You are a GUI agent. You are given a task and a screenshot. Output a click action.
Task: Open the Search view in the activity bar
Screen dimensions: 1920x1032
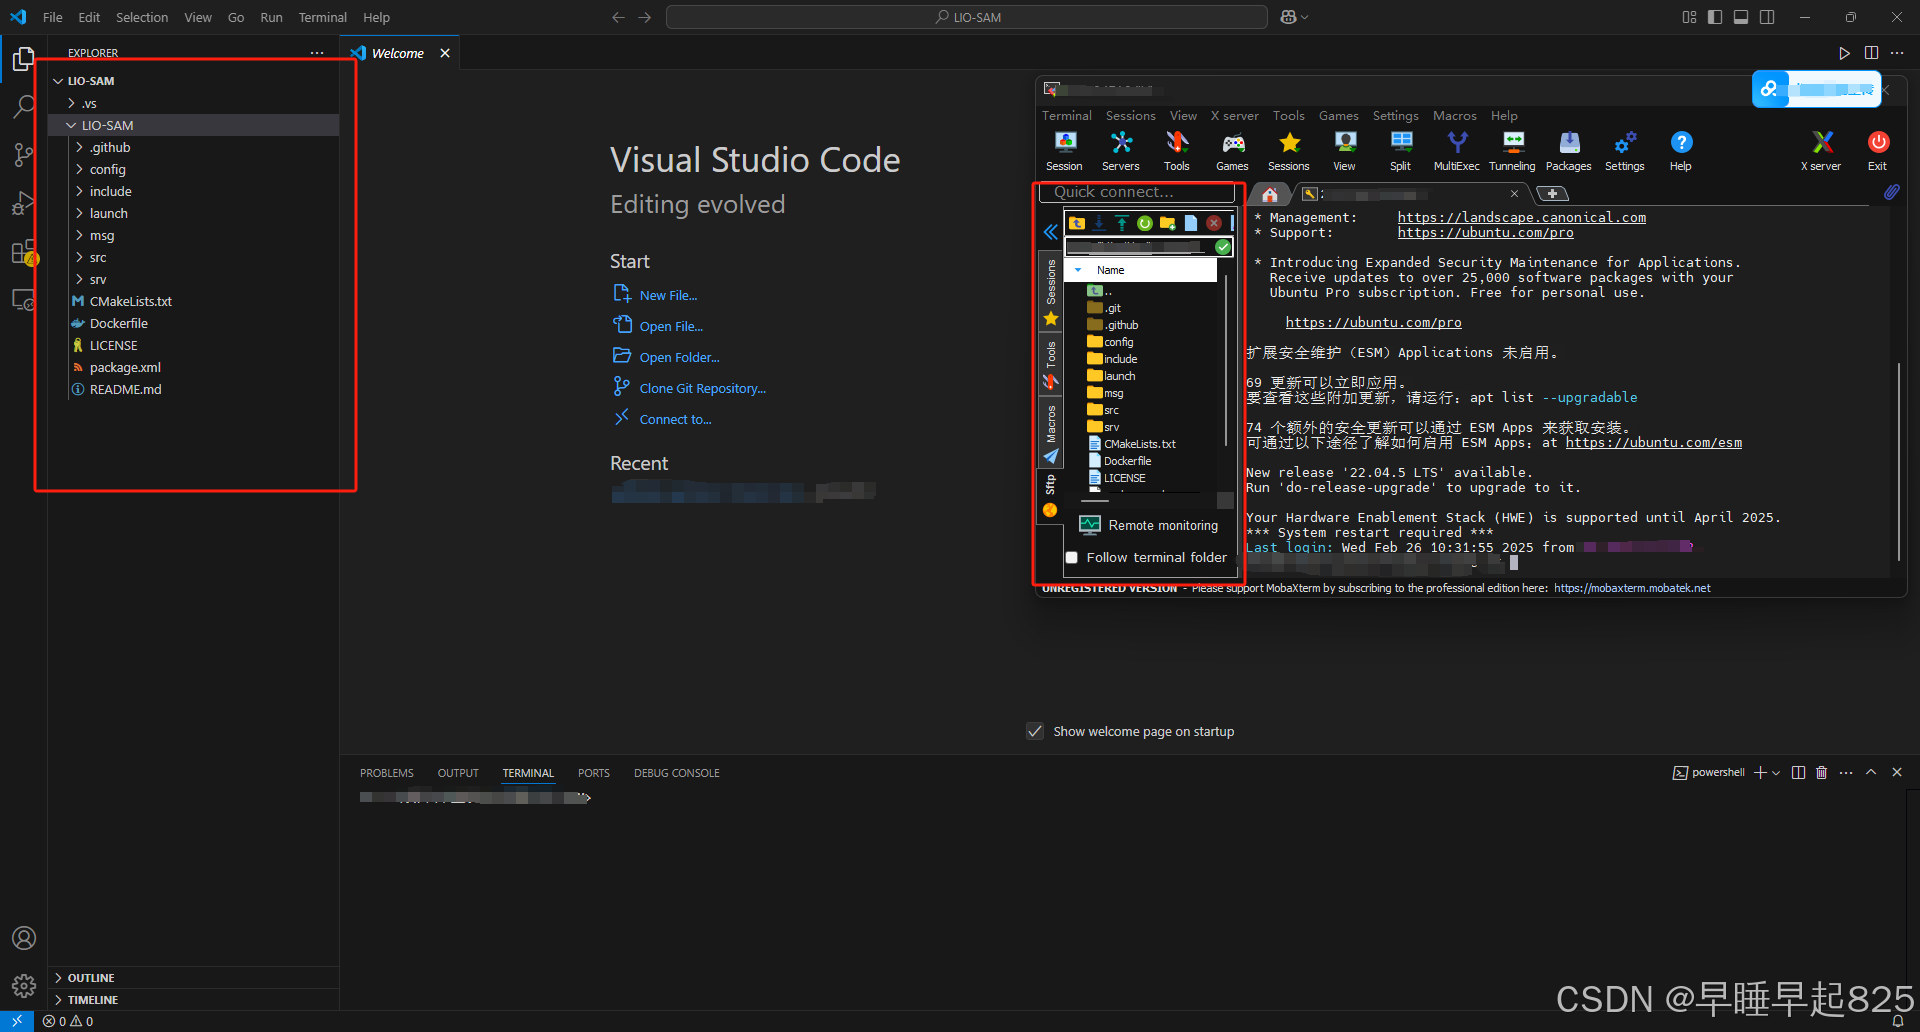point(23,106)
